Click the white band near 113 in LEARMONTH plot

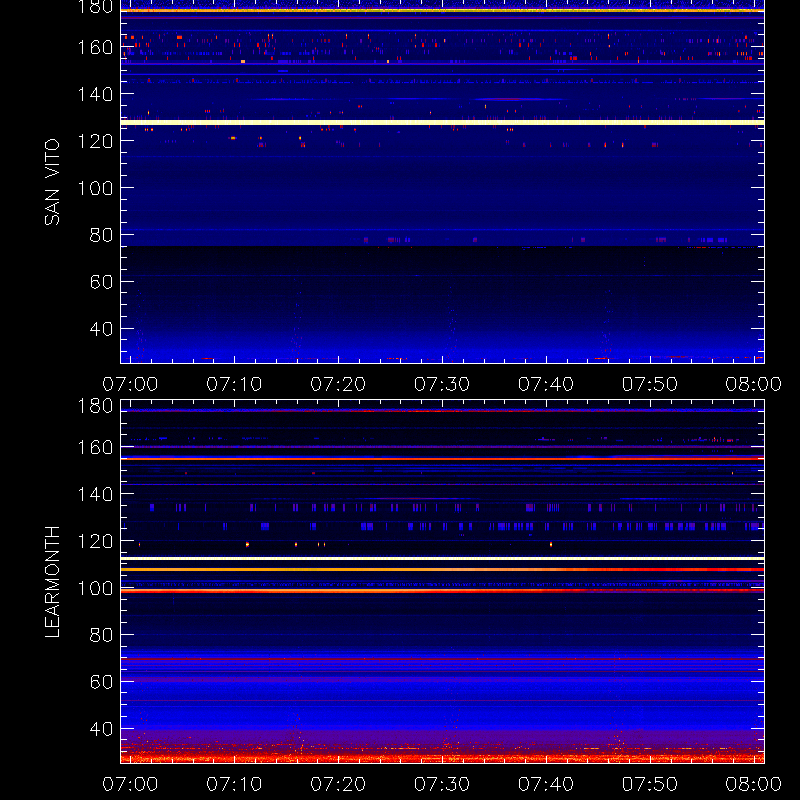tap(442, 559)
